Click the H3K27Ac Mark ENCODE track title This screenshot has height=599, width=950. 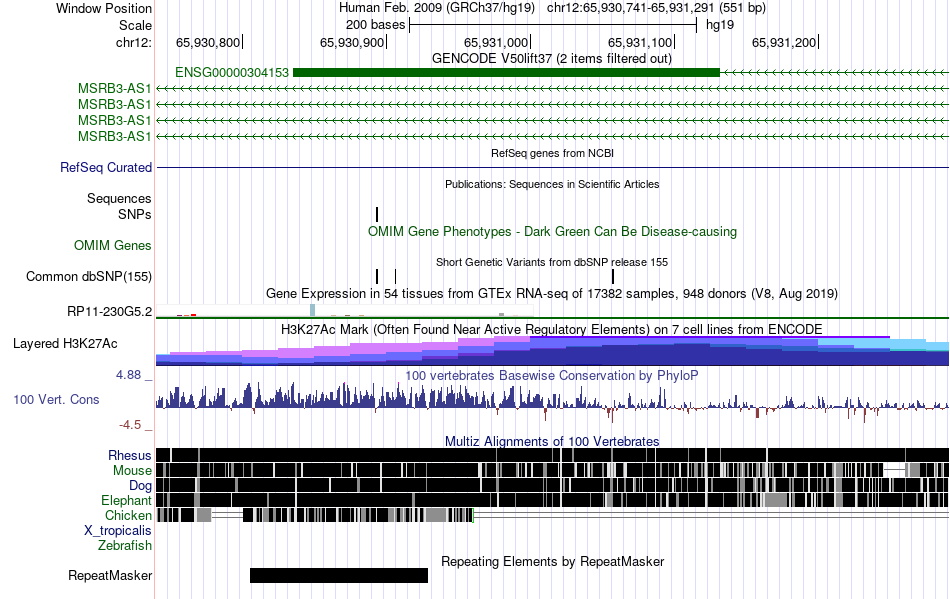click(x=552, y=329)
